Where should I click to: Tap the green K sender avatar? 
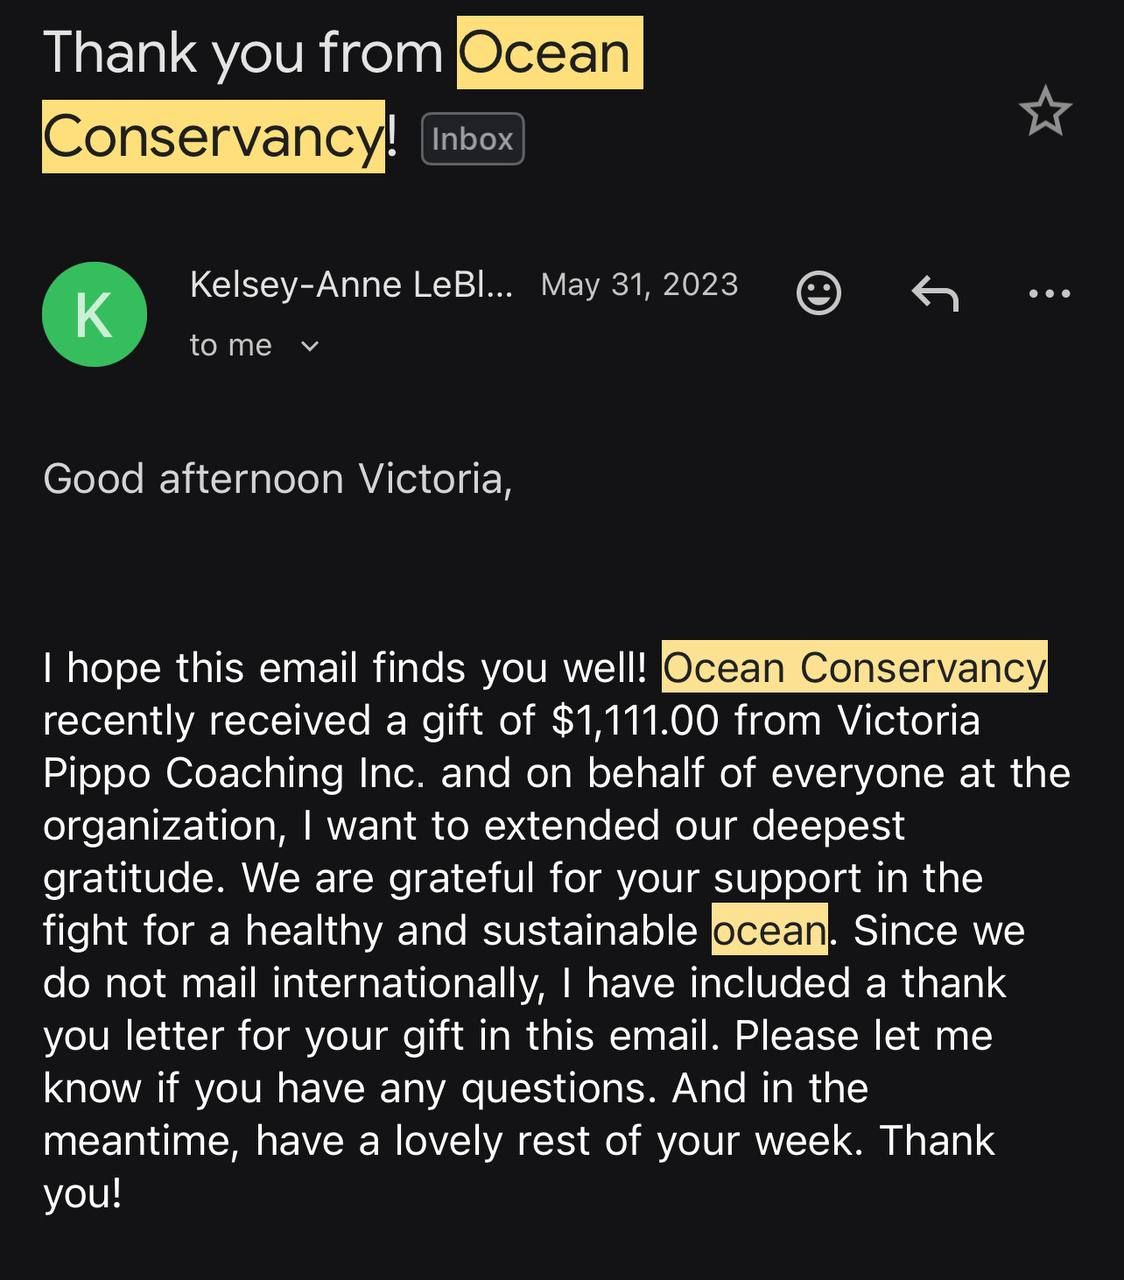pyautogui.click(x=94, y=314)
